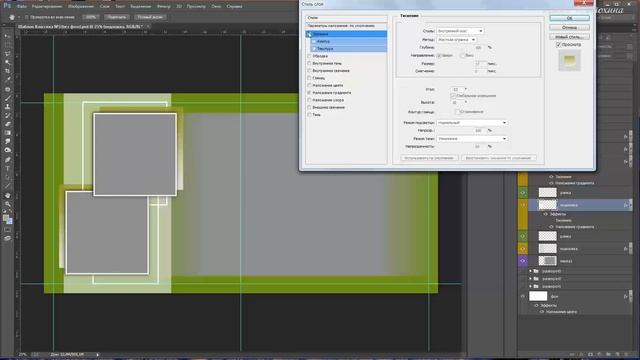The image size is (640, 360).
Task: Open status bar info arrow menu
Action: [98, 355]
